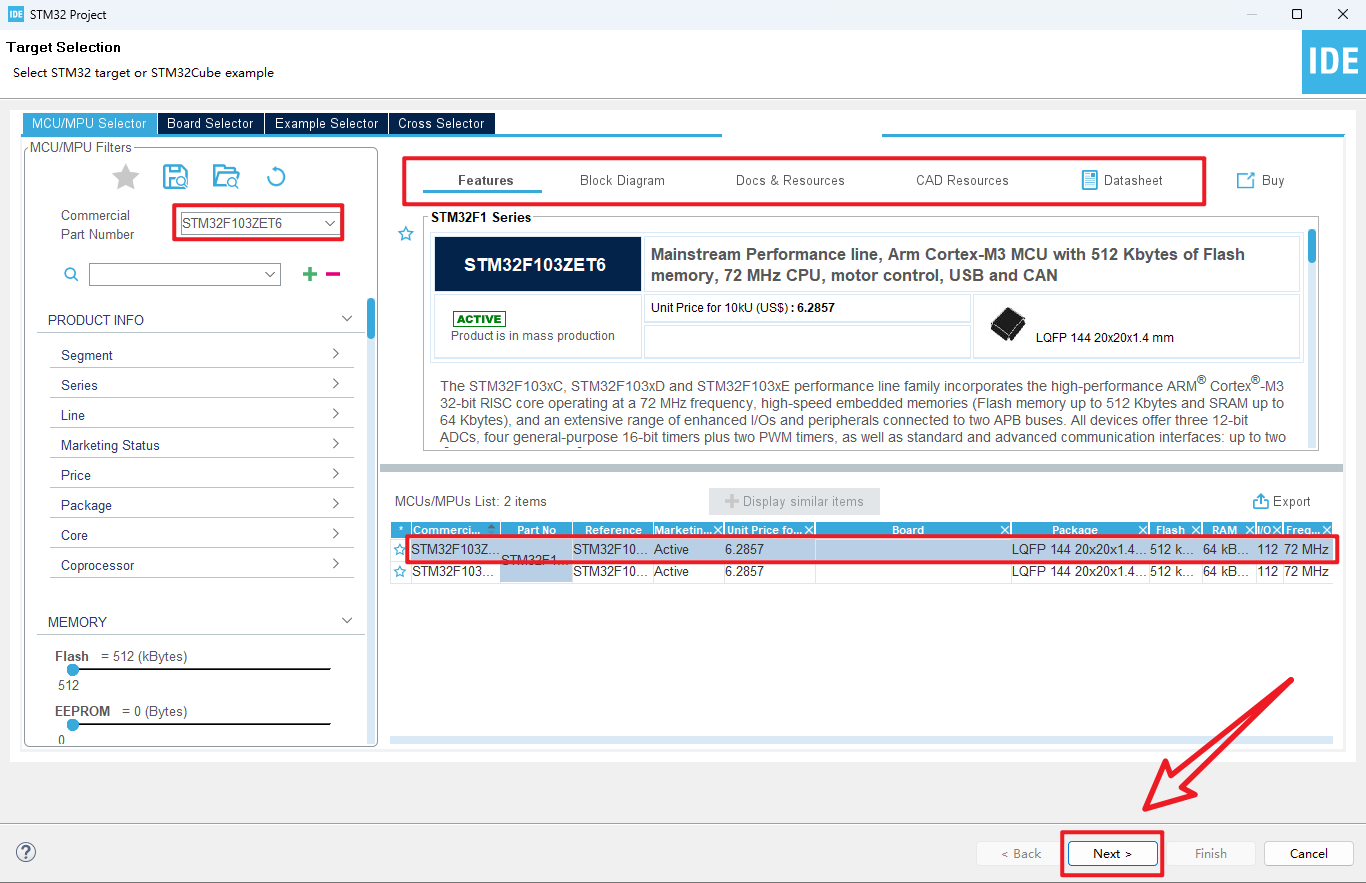The image size is (1366, 883).
Task: Click the star column header in MCU list
Action: point(400,530)
